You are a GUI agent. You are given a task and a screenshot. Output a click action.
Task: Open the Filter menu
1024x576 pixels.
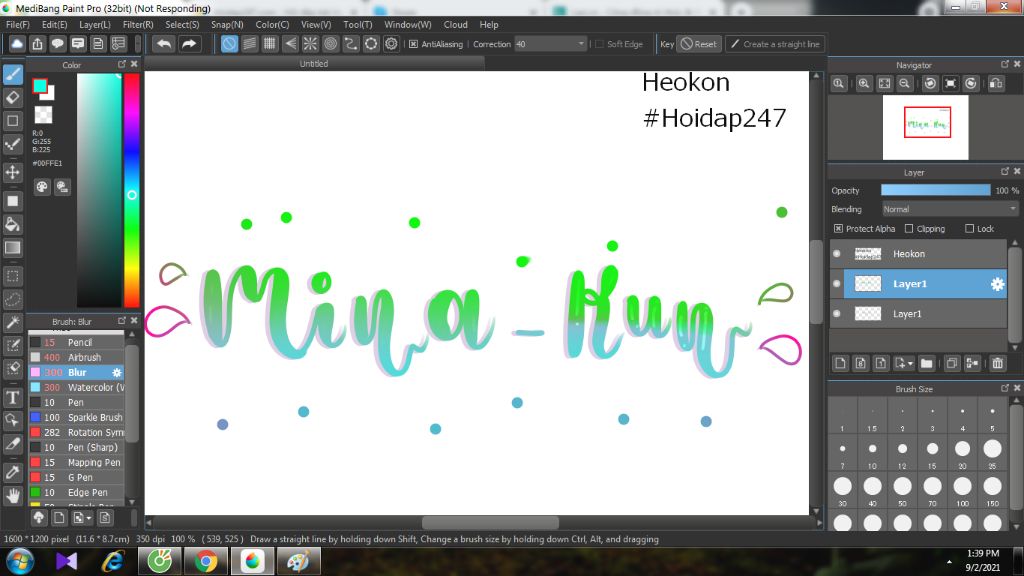tap(138, 24)
